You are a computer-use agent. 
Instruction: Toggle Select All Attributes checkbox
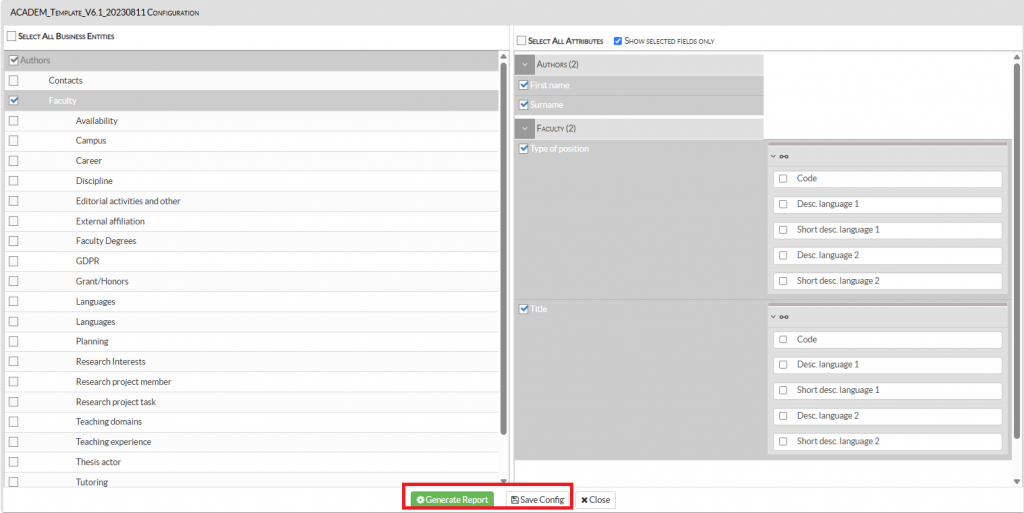(x=521, y=41)
